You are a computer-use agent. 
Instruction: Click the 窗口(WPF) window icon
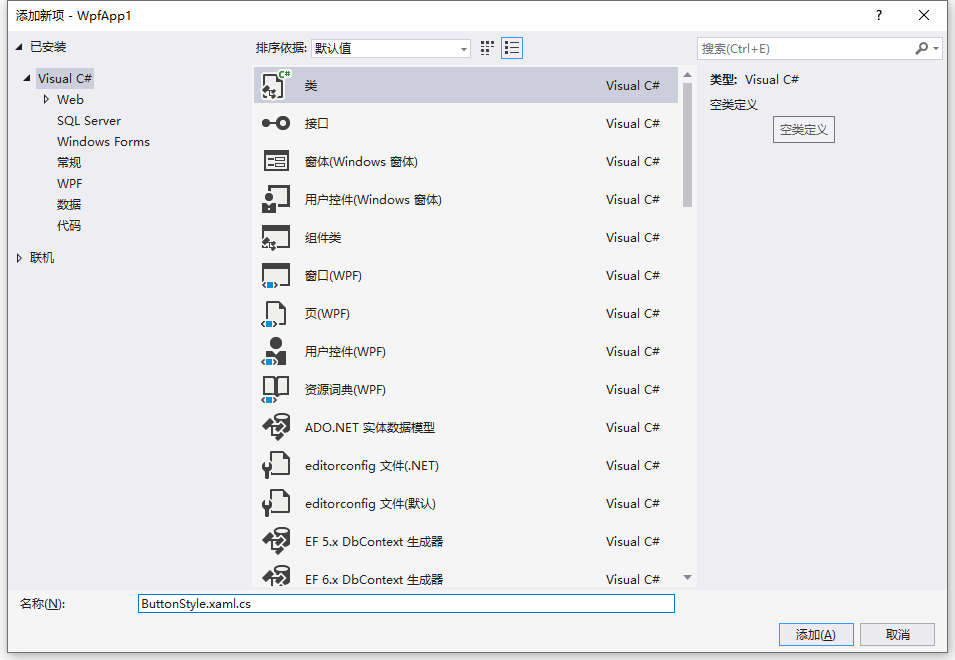(276, 276)
